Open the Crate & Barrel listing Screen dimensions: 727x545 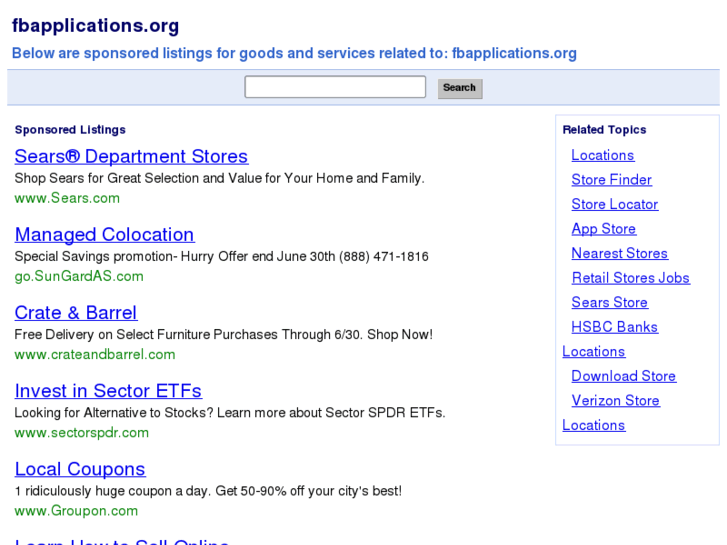click(x=76, y=313)
